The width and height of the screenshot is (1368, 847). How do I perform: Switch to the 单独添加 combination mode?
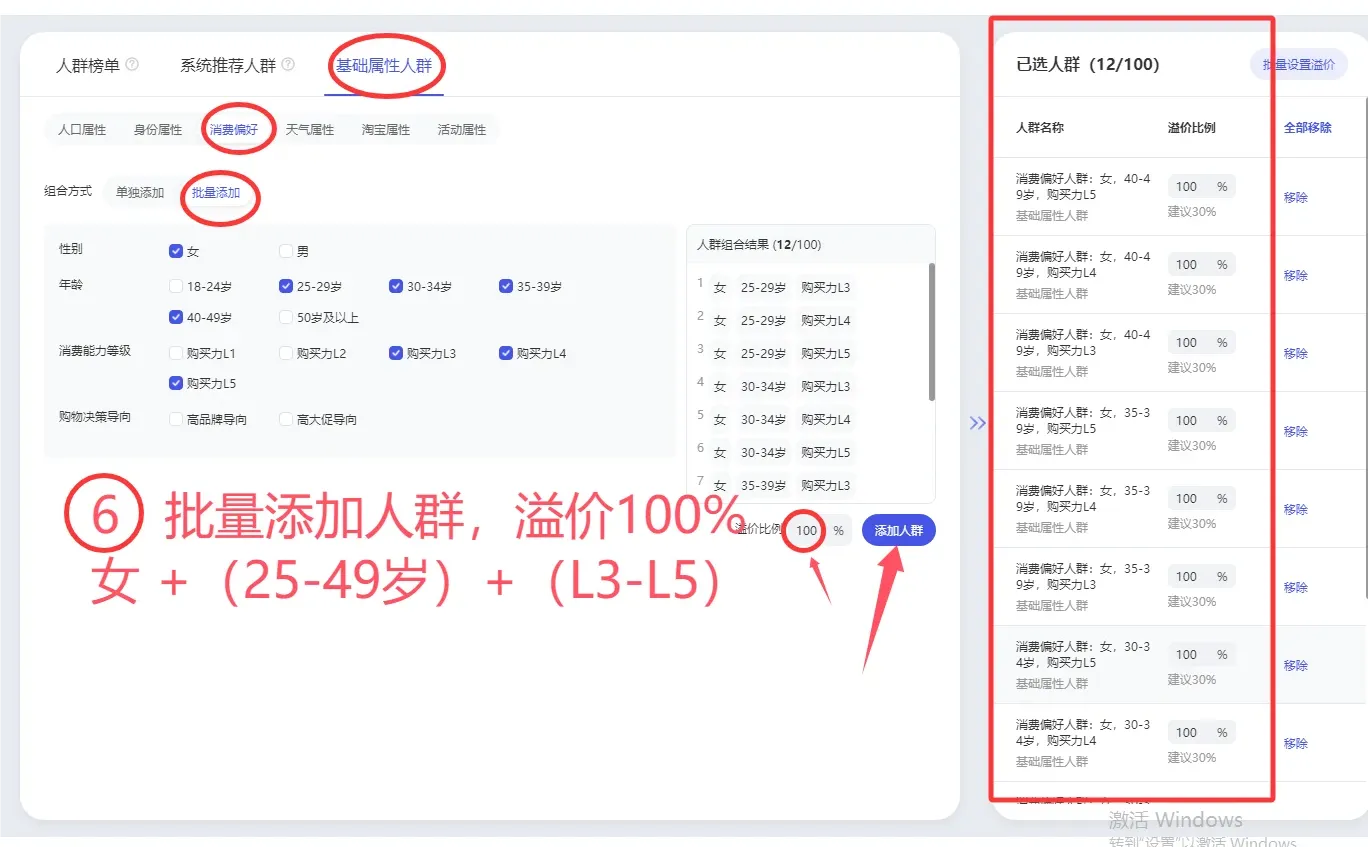pyautogui.click(x=140, y=191)
